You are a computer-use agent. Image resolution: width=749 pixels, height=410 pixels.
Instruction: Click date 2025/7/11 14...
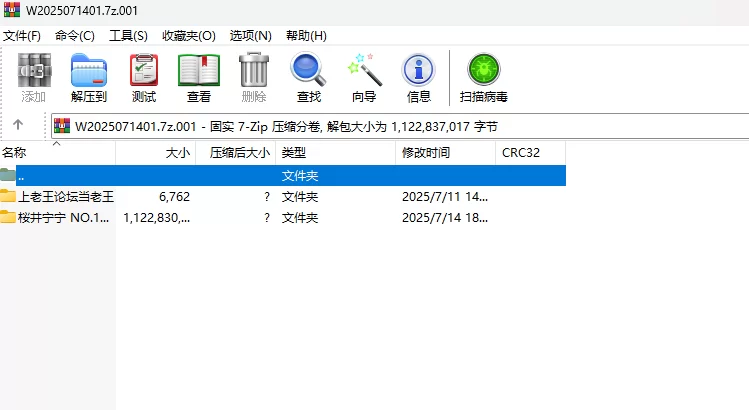(x=445, y=196)
